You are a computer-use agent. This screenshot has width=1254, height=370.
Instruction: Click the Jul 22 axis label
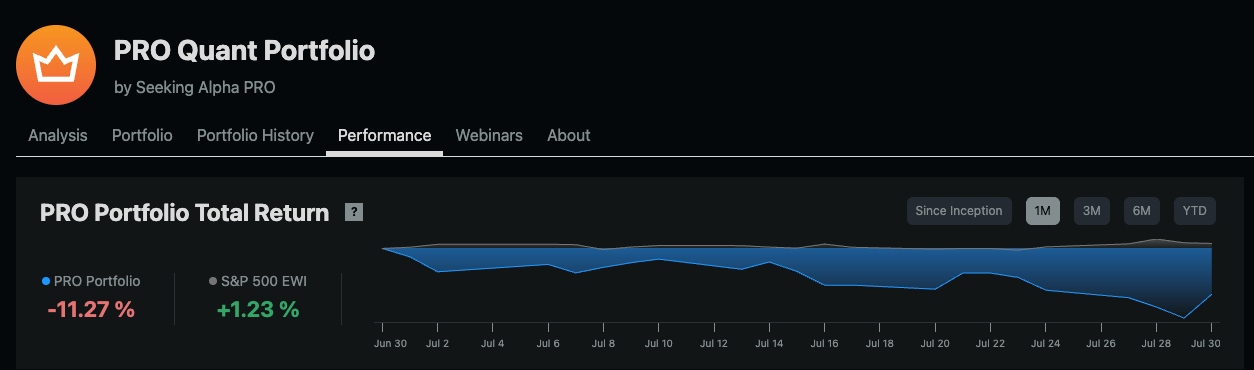click(x=990, y=343)
